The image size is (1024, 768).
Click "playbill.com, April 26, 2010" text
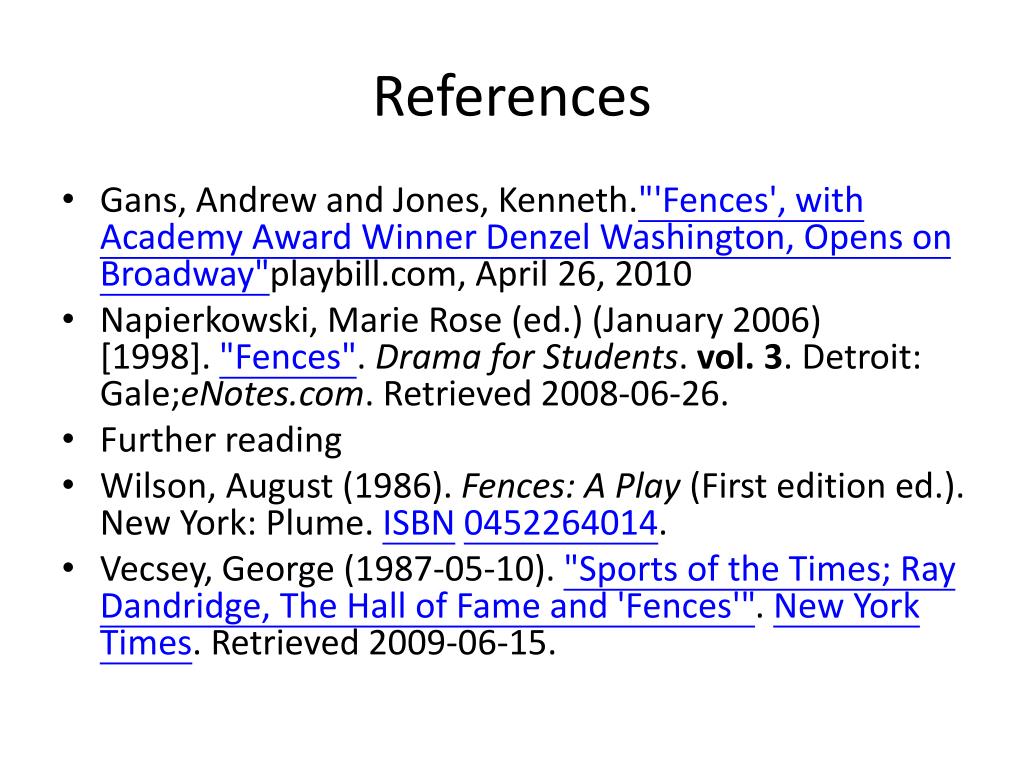481,274
